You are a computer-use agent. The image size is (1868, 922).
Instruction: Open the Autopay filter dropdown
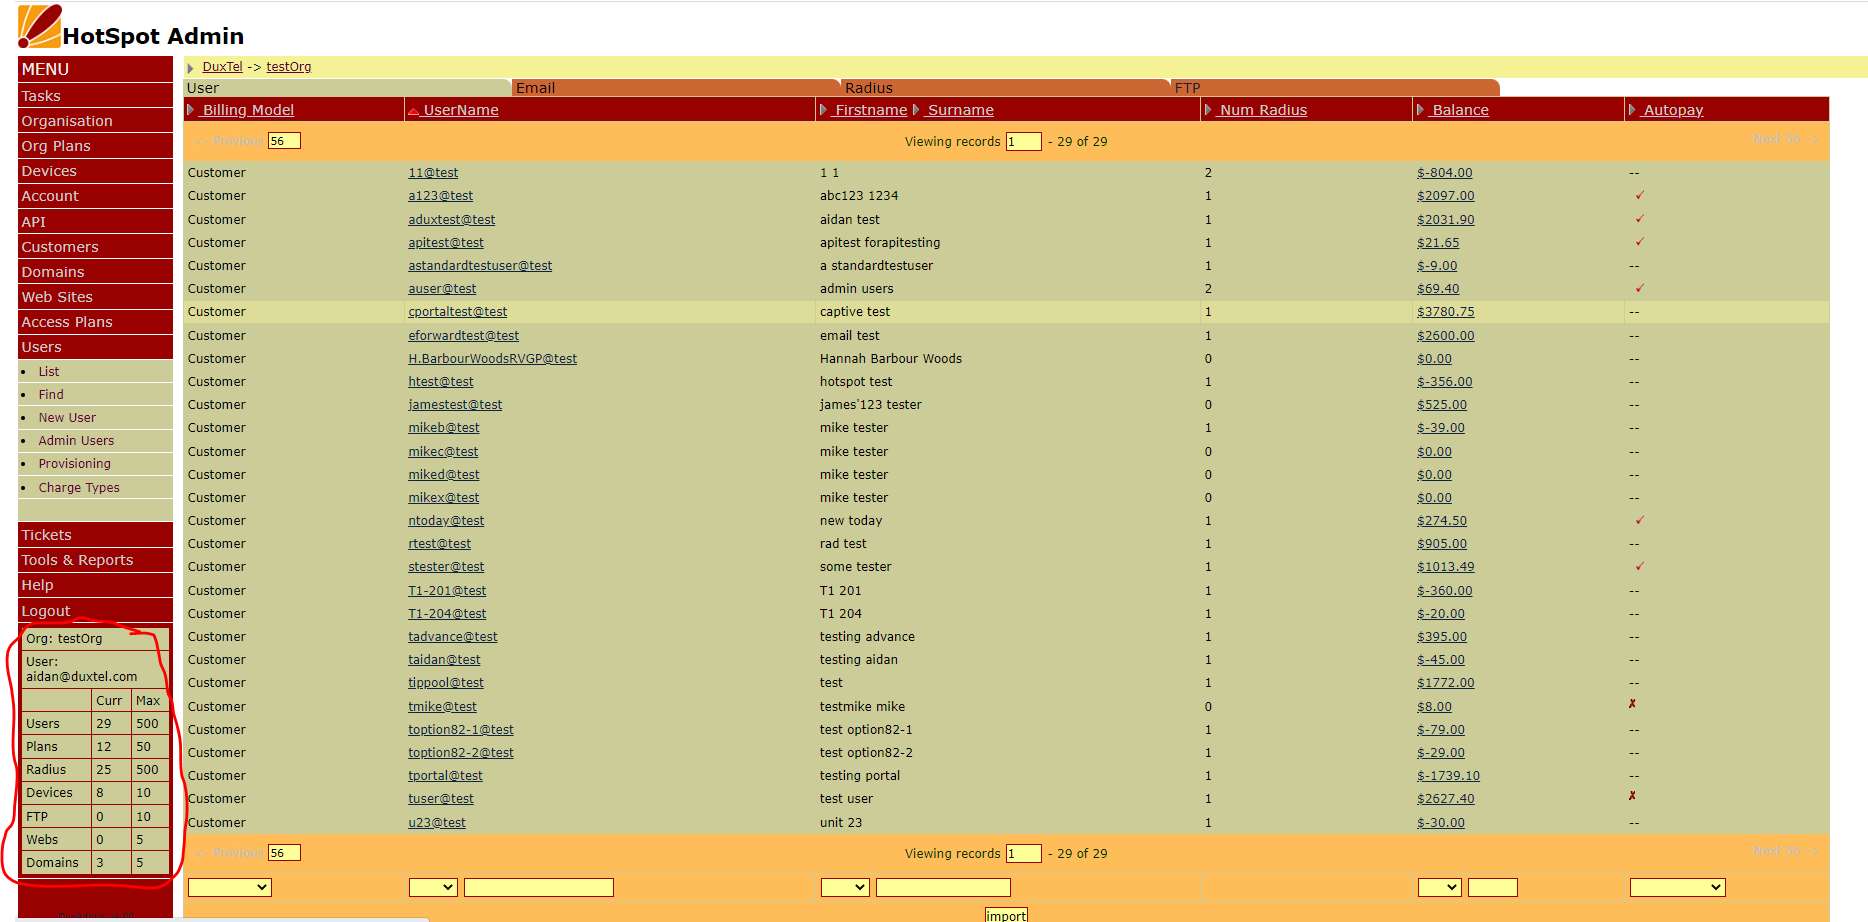pos(1678,887)
